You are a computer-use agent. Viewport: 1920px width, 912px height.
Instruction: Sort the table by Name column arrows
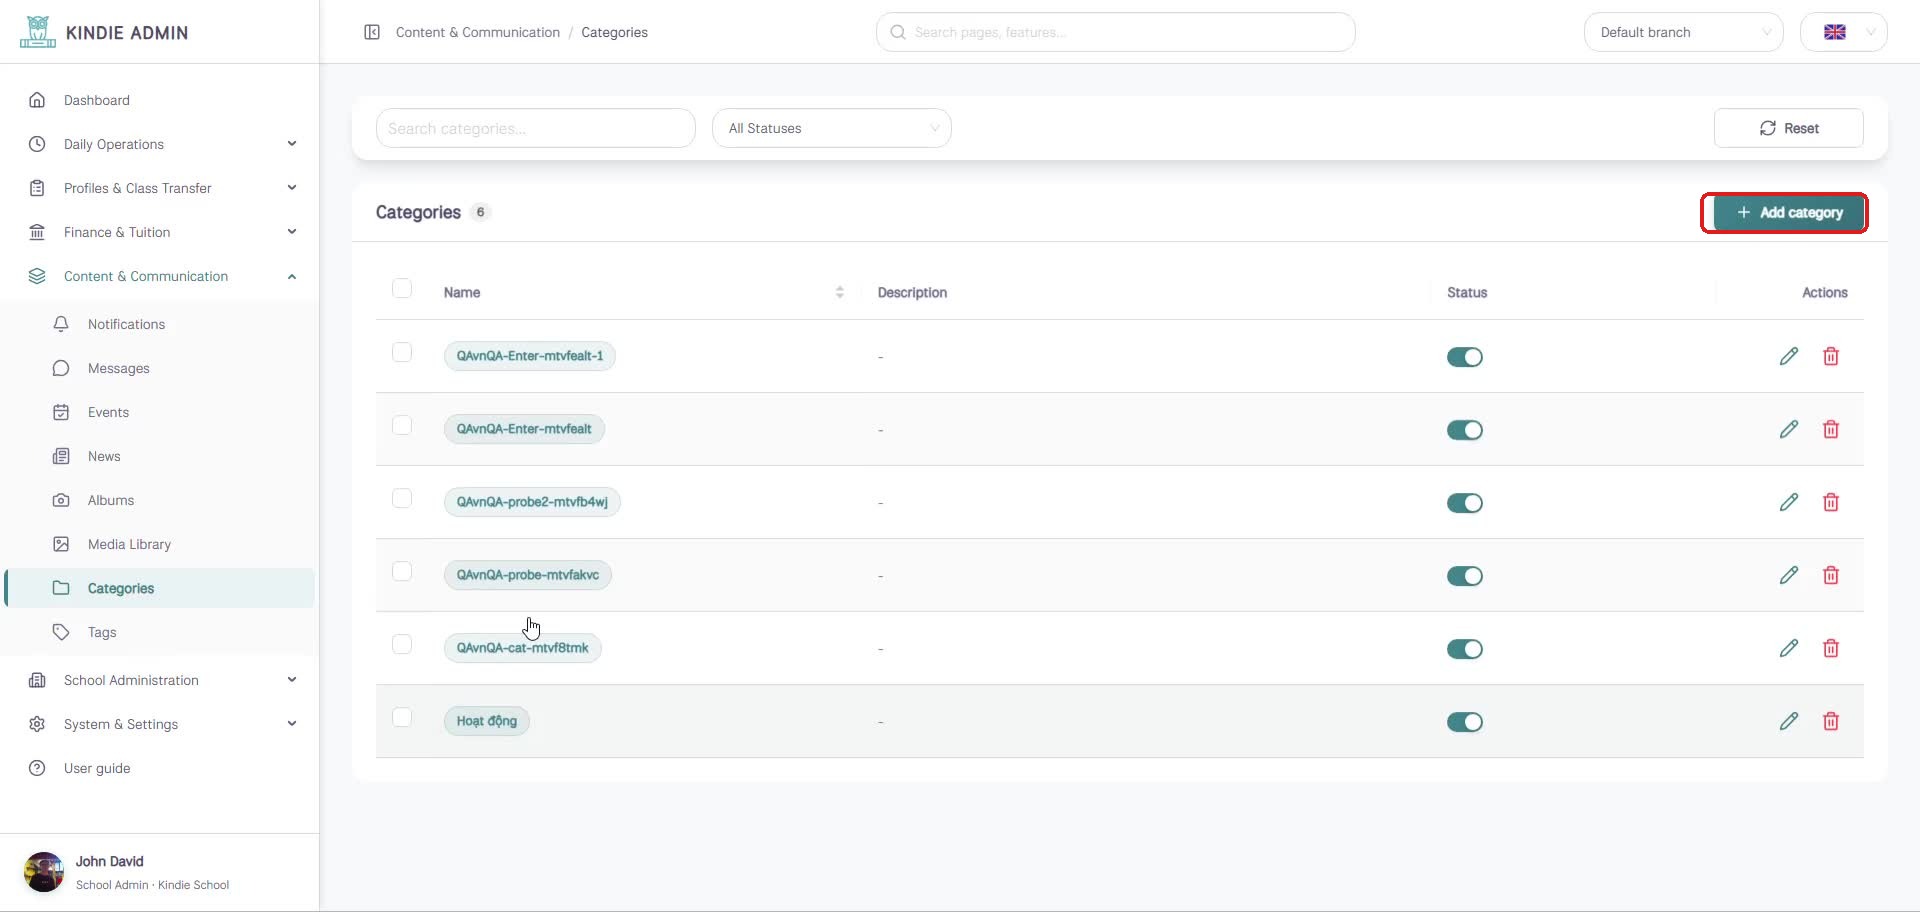point(839,292)
